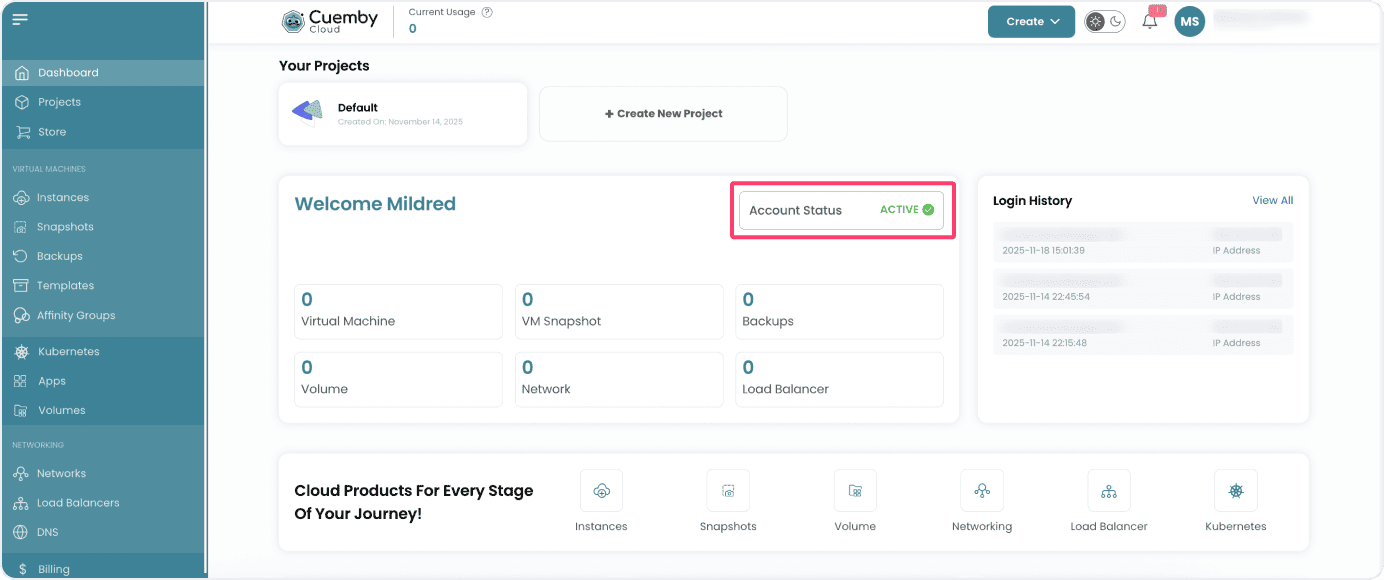Screen dimensions: 1384x580
Task: Click the Load Balancer product icon
Action: (1109, 491)
